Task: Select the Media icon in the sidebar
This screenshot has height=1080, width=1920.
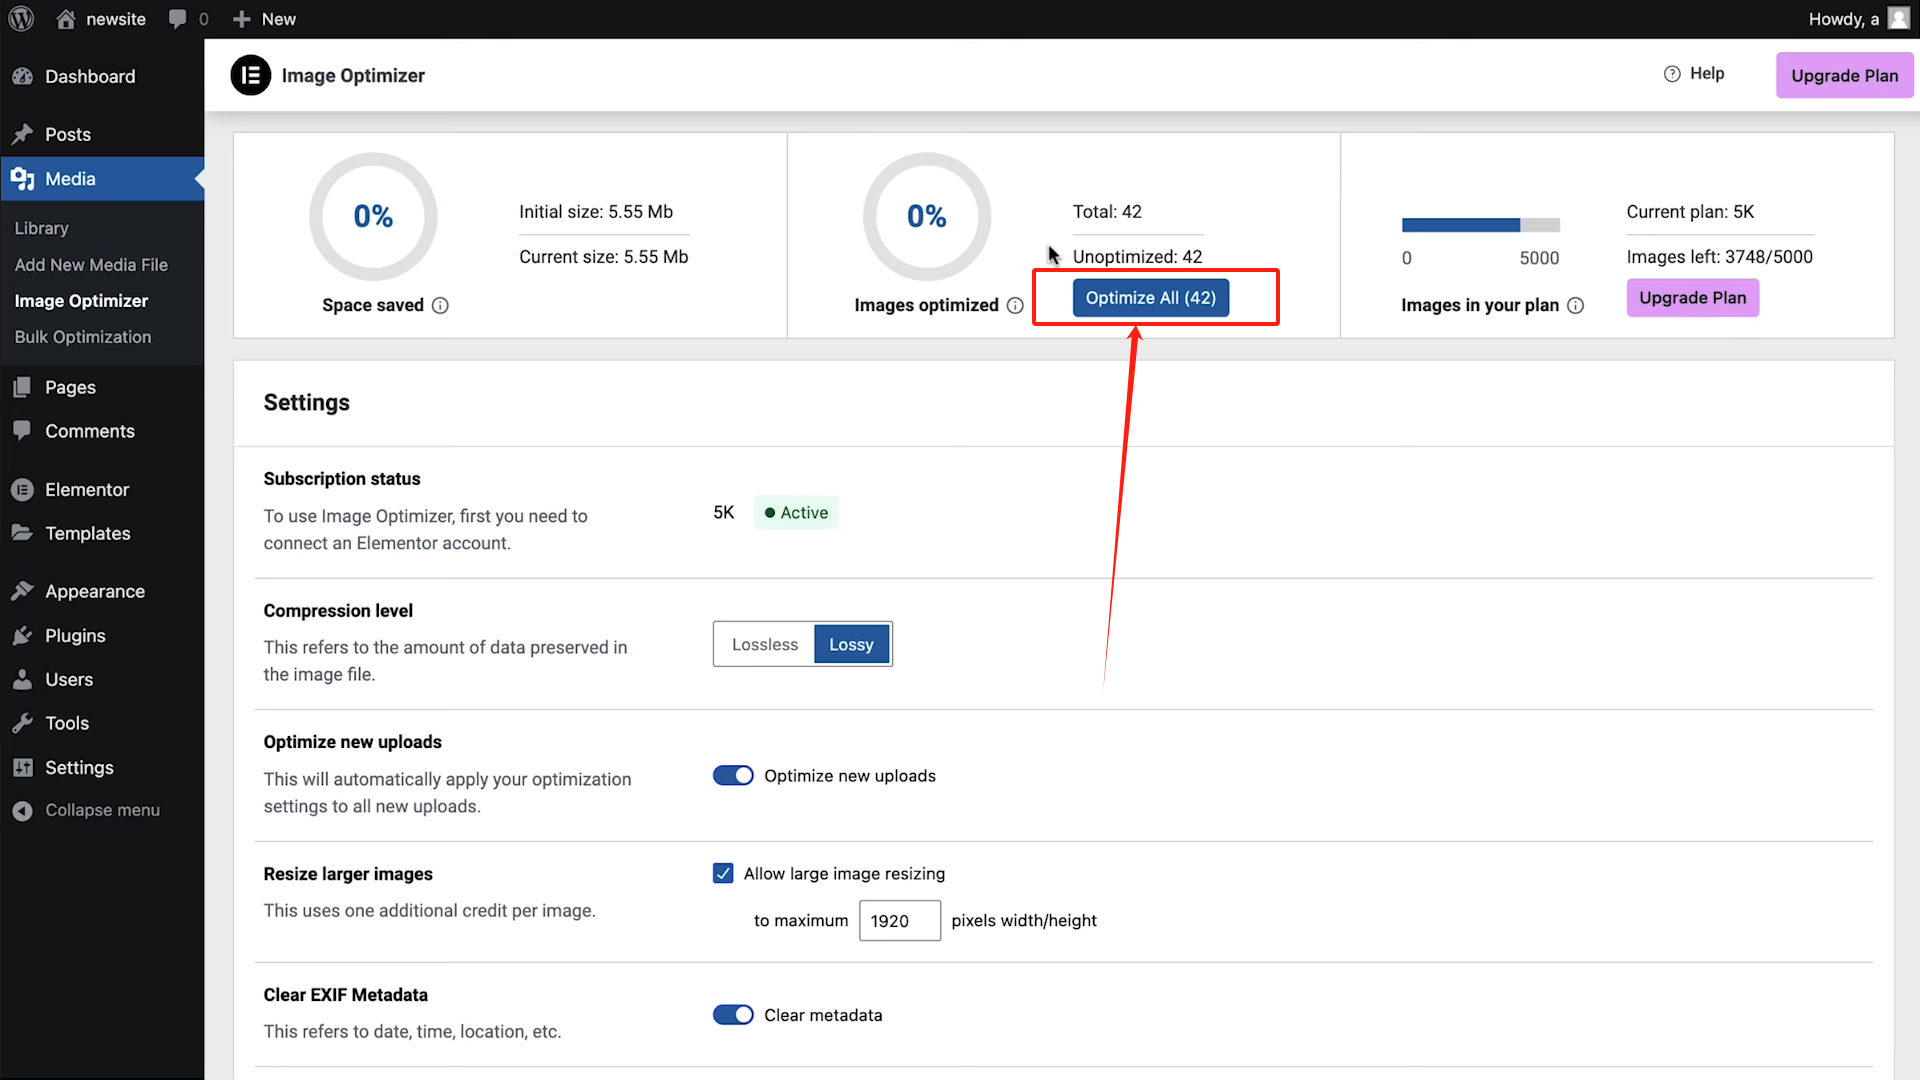Action: click(x=22, y=178)
